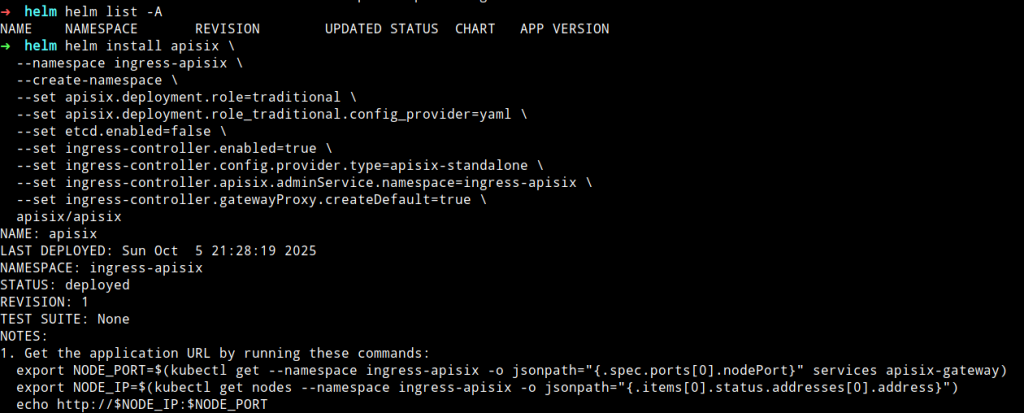Click the 'apisix/apisix' chart name line
This screenshot has height=413, width=1024.
(x=69, y=216)
